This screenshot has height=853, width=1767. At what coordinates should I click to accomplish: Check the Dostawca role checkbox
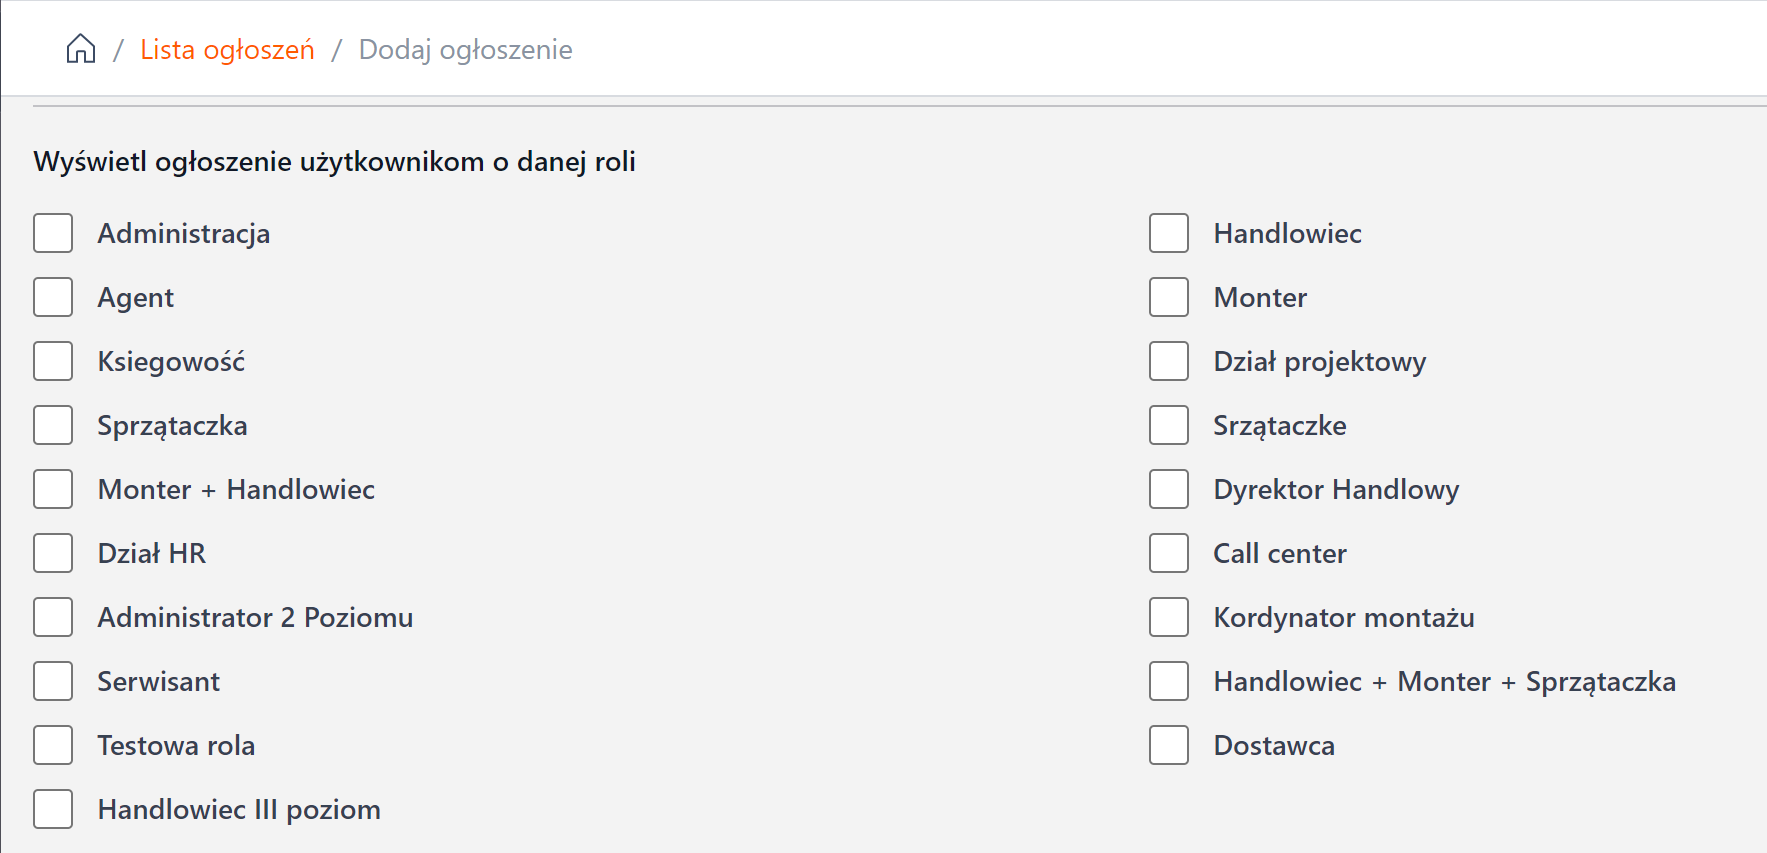pyautogui.click(x=1169, y=745)
